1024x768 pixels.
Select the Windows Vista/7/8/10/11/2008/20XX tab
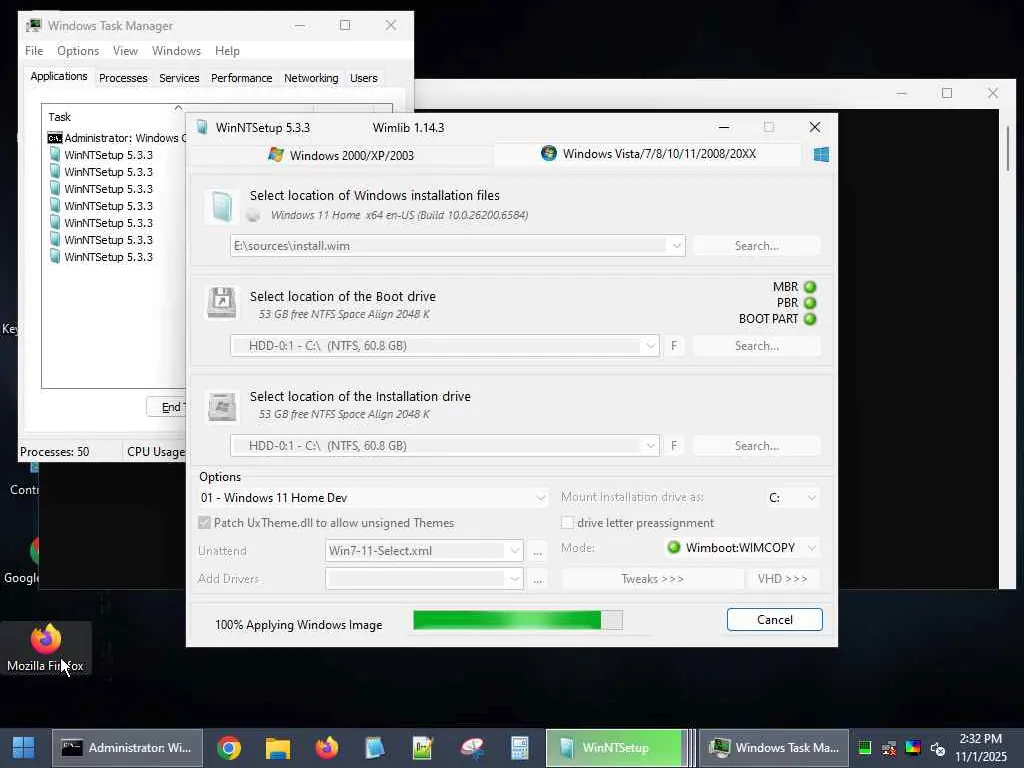pos(648,154)
